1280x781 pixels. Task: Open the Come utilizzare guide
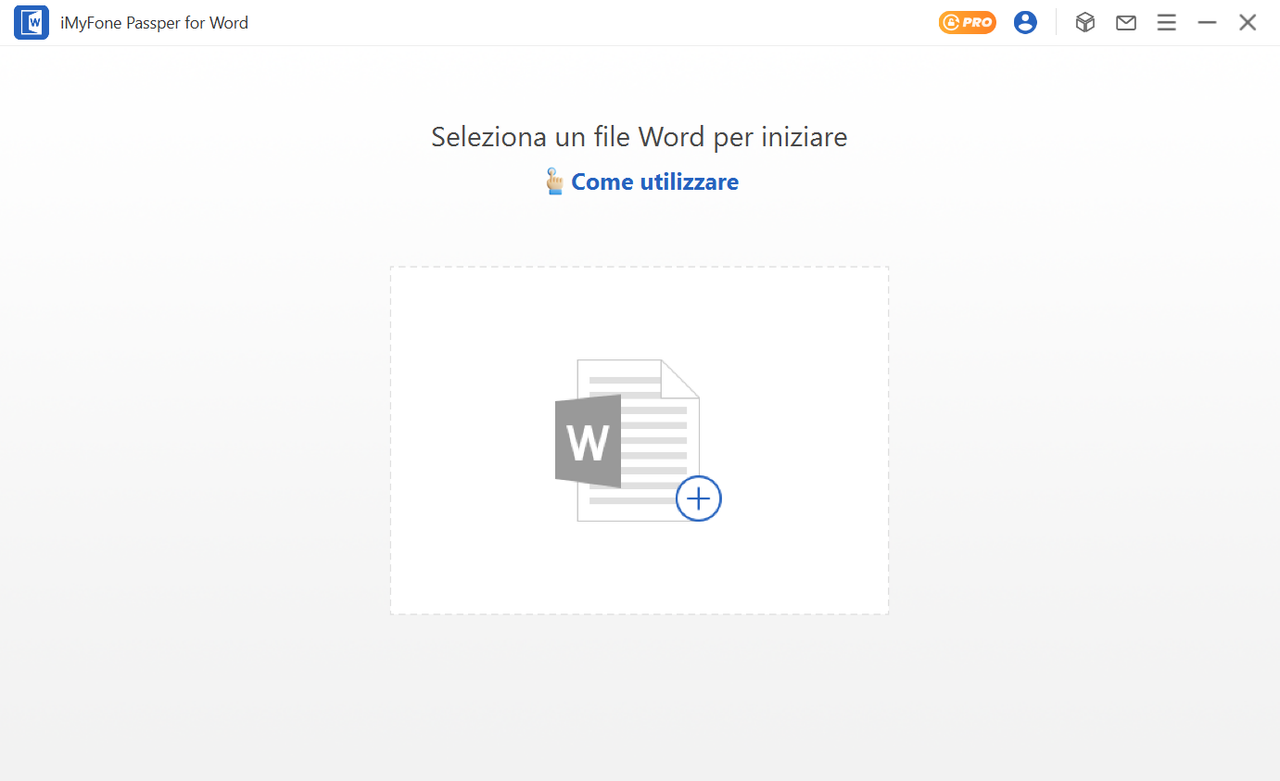(x=654, y=182)
